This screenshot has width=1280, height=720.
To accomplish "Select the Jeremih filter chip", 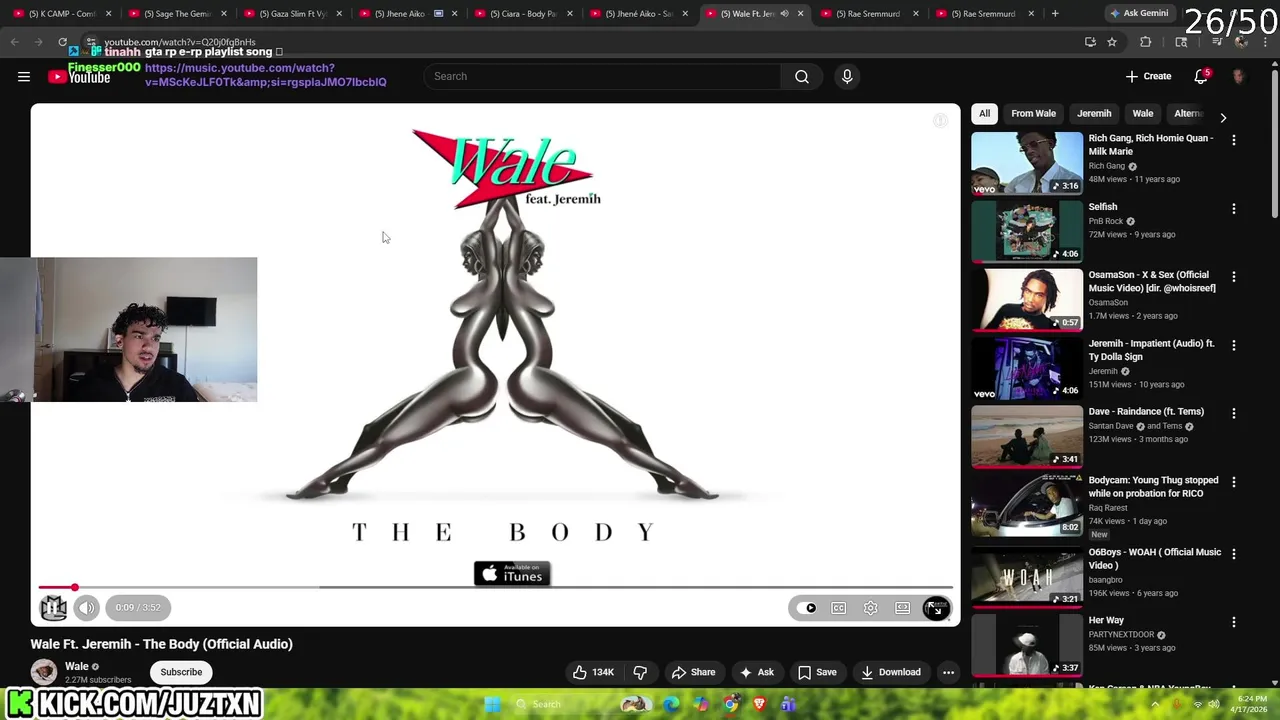I will pyautogui.click(x=1094, y=114).
